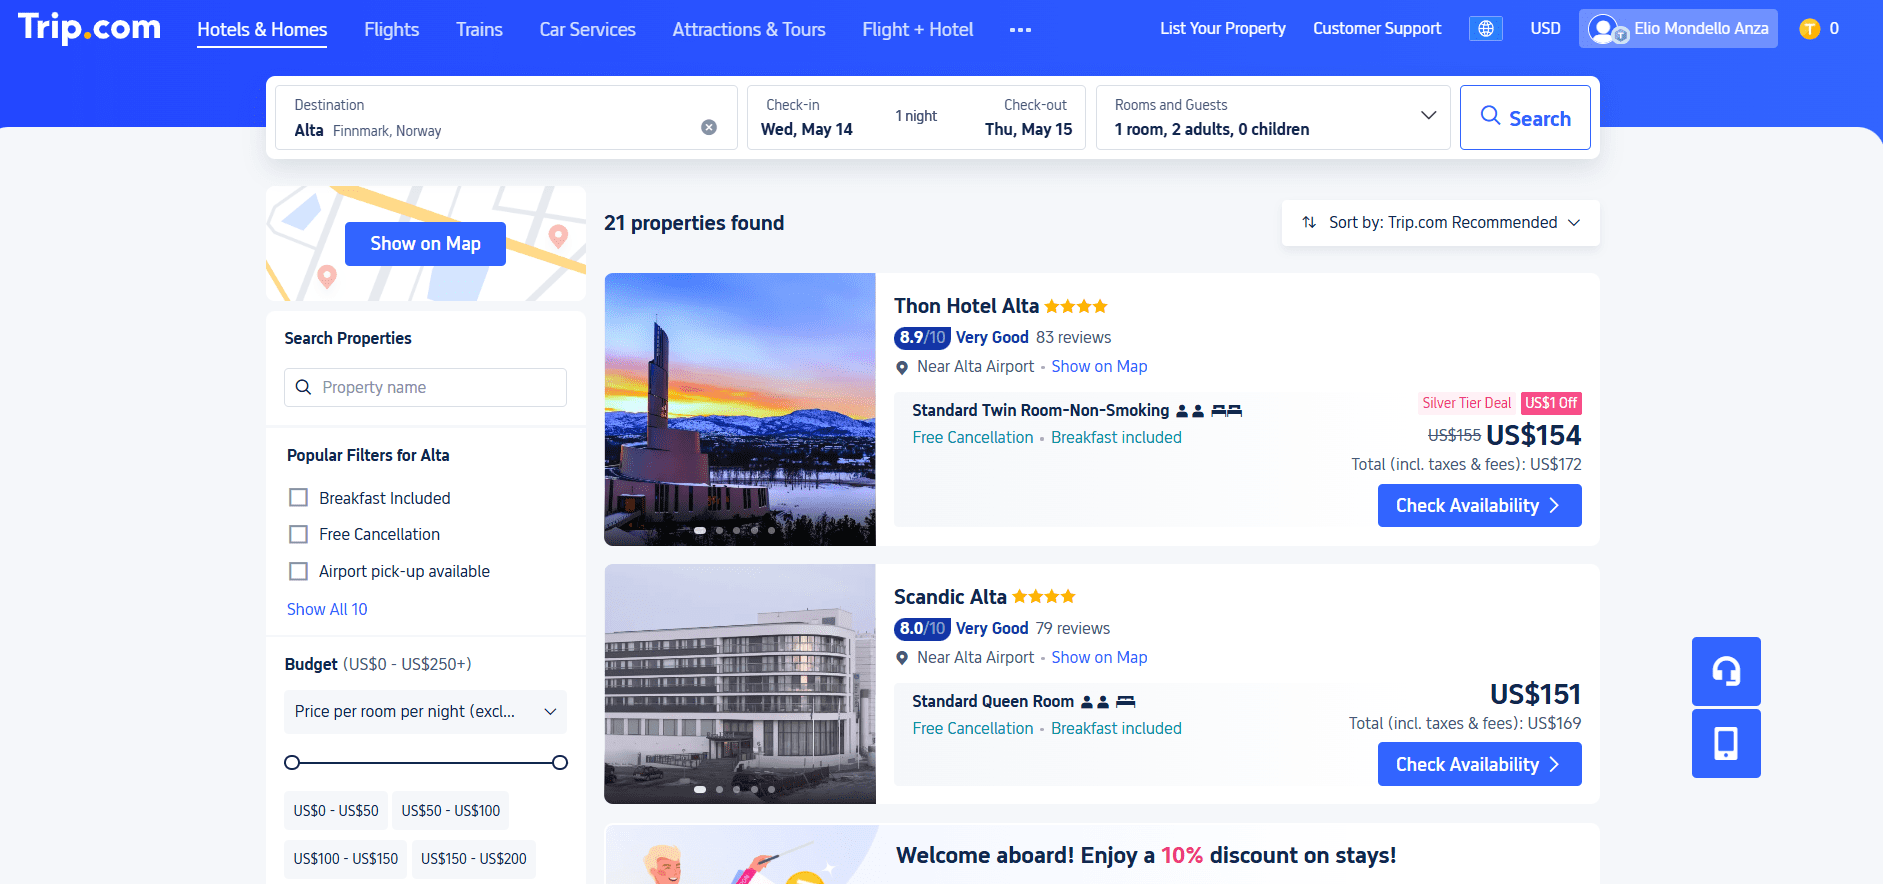Viewport: 1883px width, 884px height.
Task: Open the price per room per night dropdown
Action: 425,712
